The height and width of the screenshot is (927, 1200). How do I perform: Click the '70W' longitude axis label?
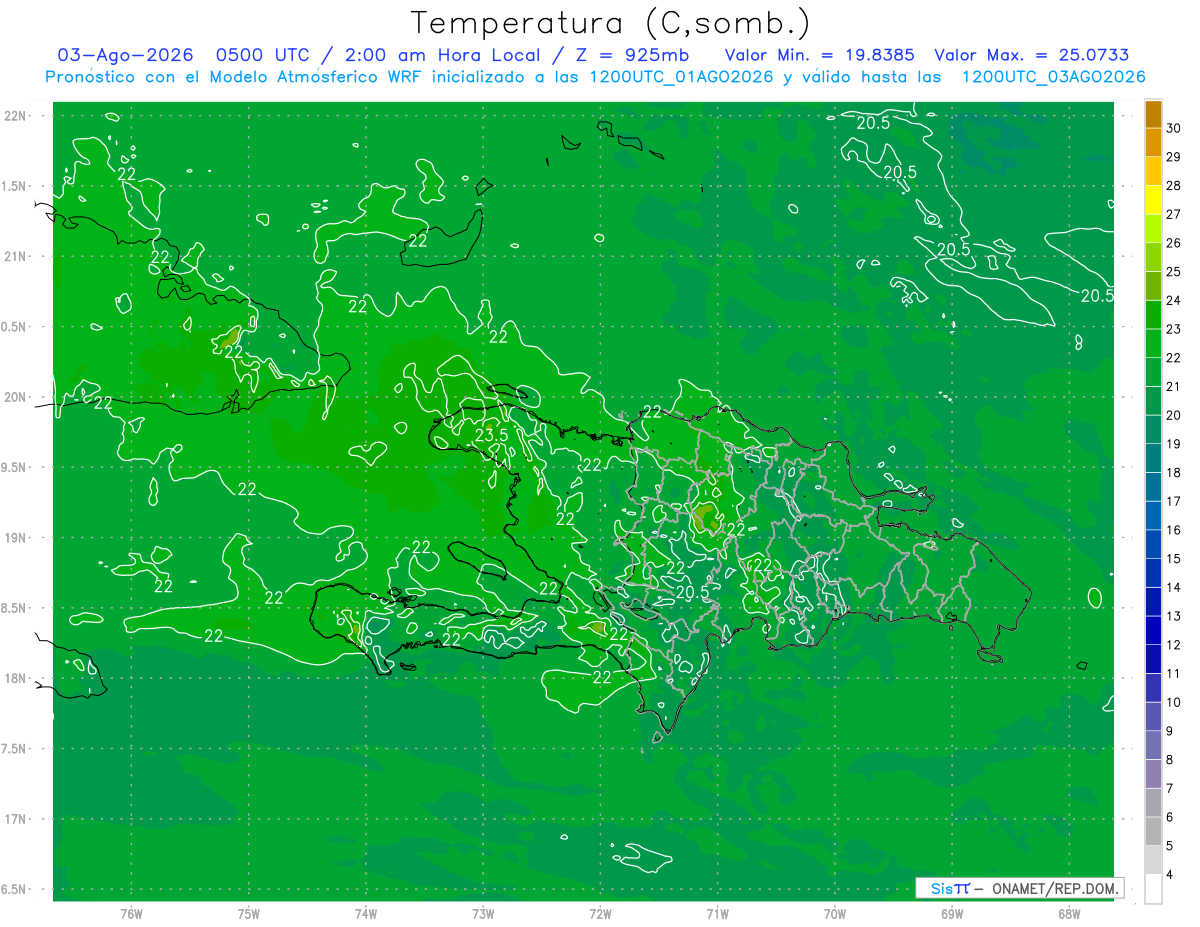point(835,914)
